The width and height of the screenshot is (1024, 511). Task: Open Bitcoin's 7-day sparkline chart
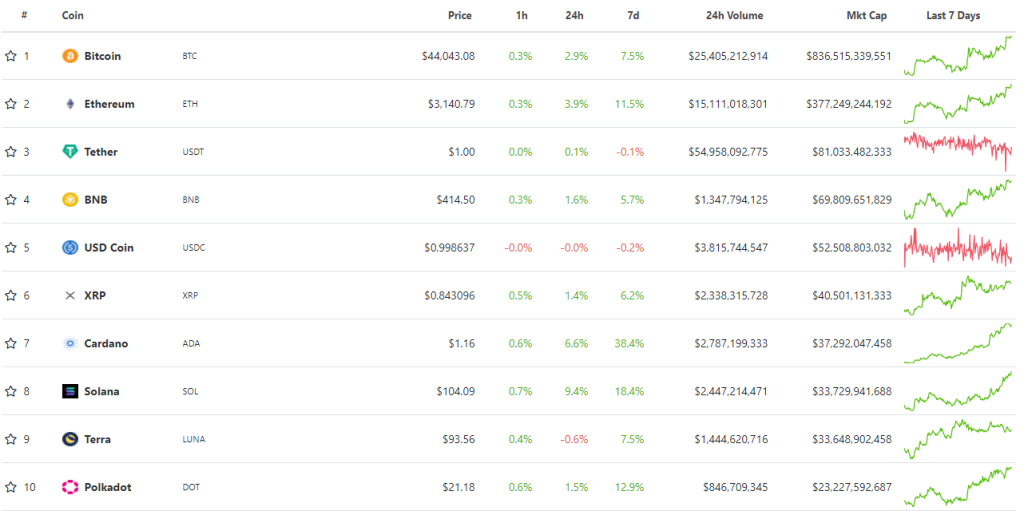point(958,56)
